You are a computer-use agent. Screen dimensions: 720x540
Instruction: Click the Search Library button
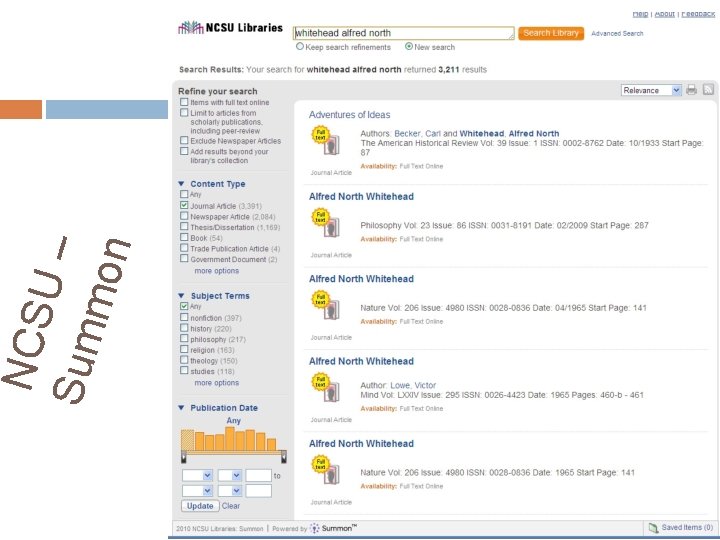coord(551,33)
